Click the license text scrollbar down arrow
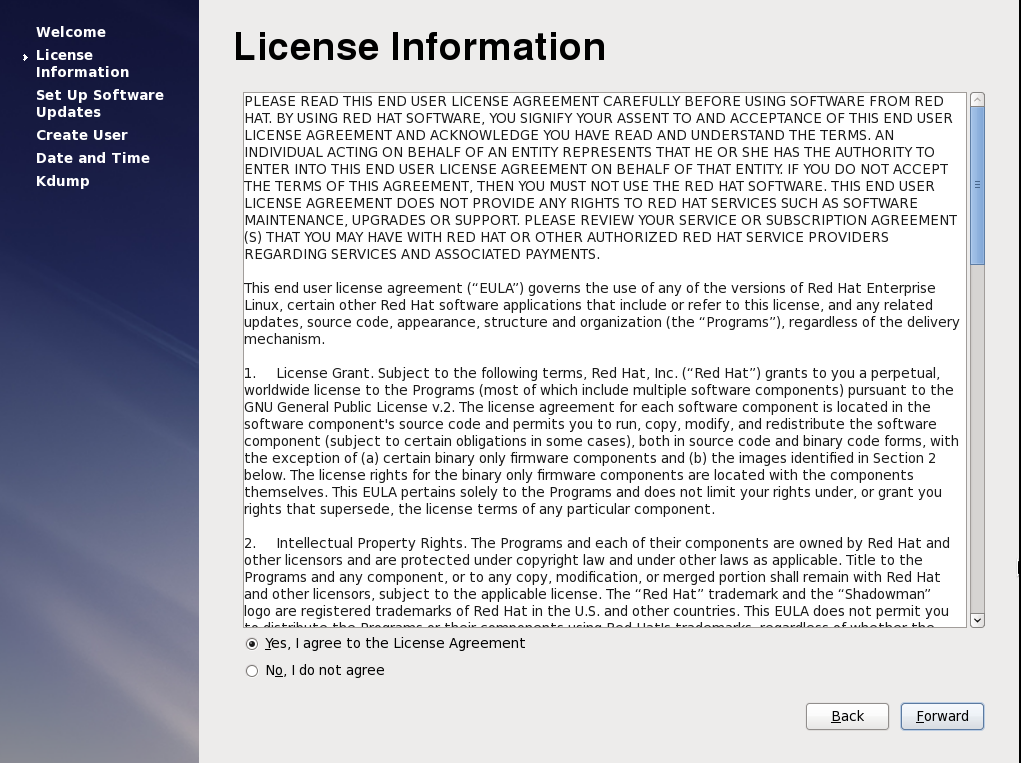The width and height of the screenshot is (1021, 763). 977,620
